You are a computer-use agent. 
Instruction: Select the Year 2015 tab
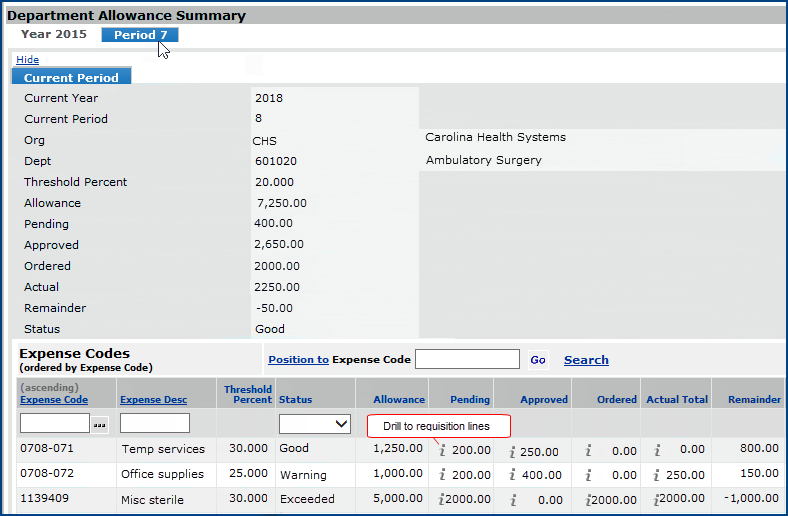[x=54, y=35]
